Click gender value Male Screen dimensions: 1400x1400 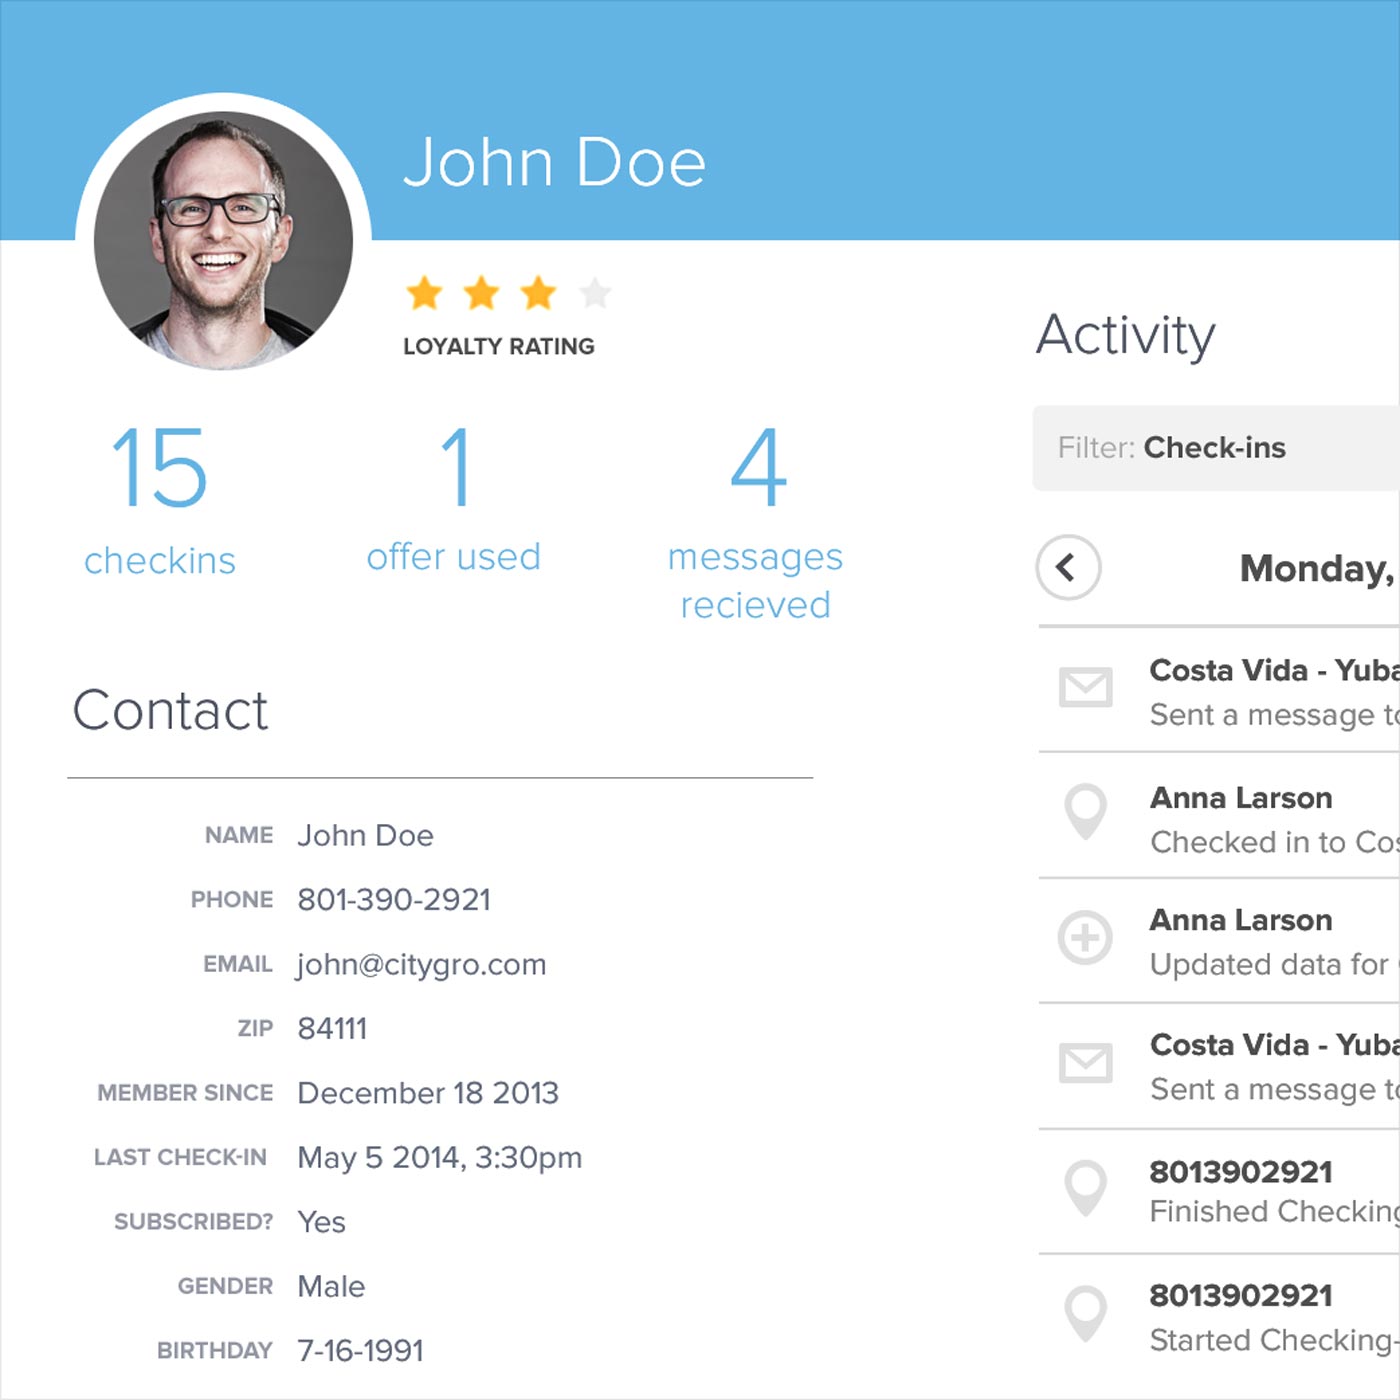pos(331,1286)
